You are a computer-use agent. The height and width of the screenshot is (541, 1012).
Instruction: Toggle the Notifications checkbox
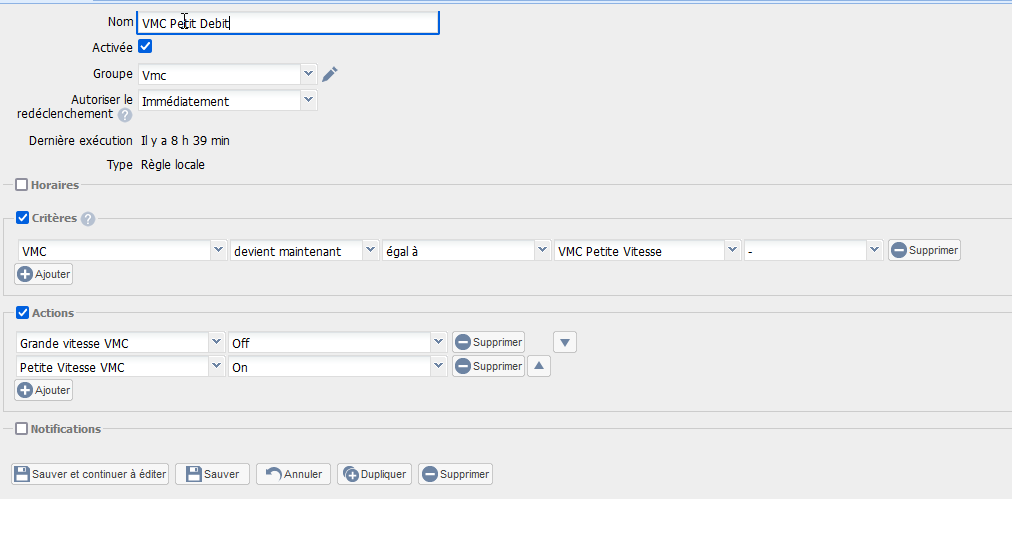(x=22, y=429)
